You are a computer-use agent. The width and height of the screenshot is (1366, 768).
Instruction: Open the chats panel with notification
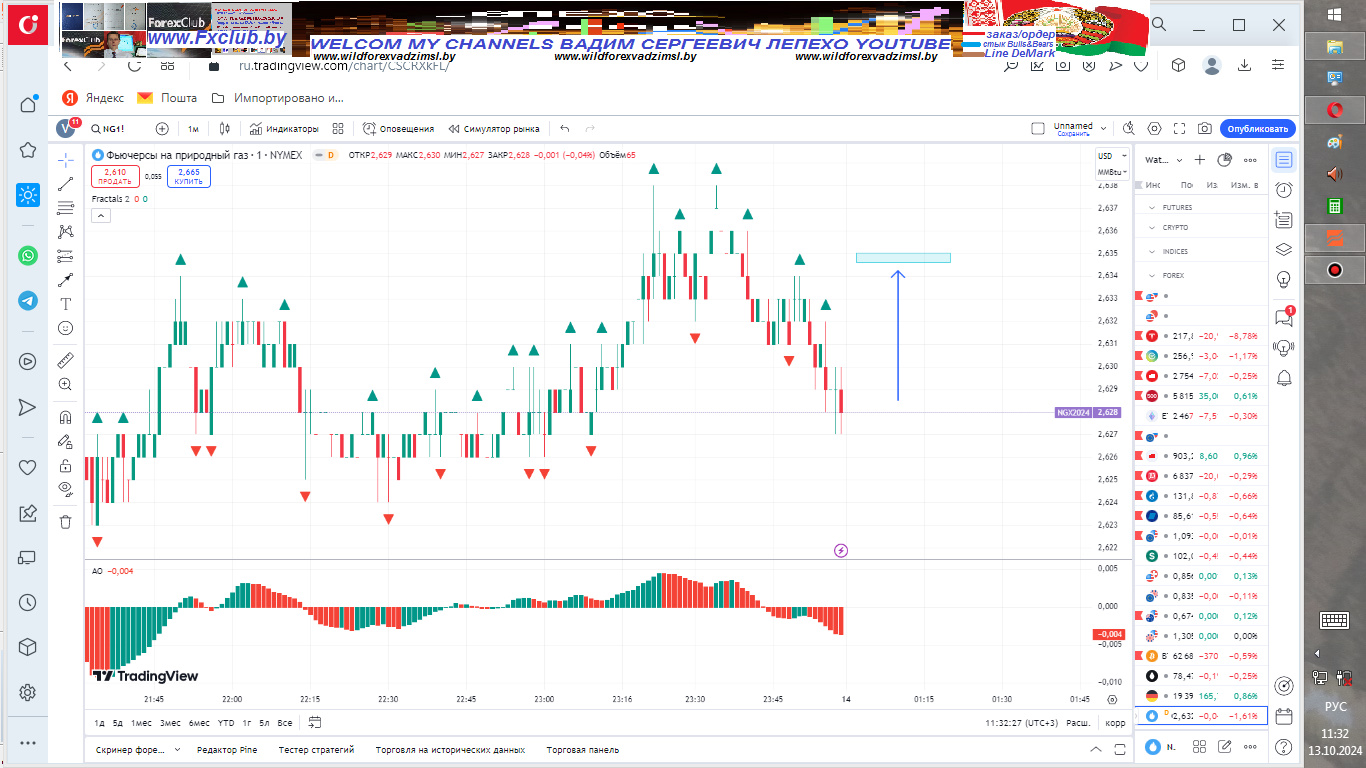[x=1284, y=318]
